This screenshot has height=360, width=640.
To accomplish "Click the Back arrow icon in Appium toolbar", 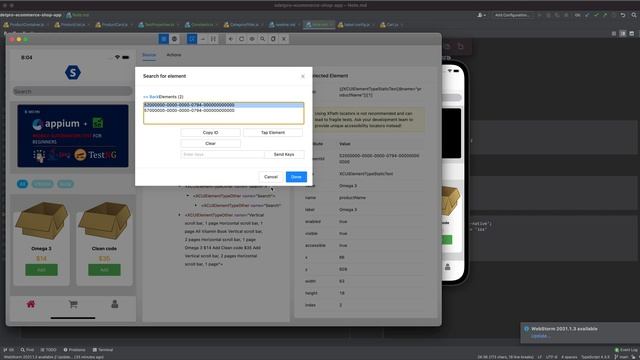I will (x=231, y=39).
